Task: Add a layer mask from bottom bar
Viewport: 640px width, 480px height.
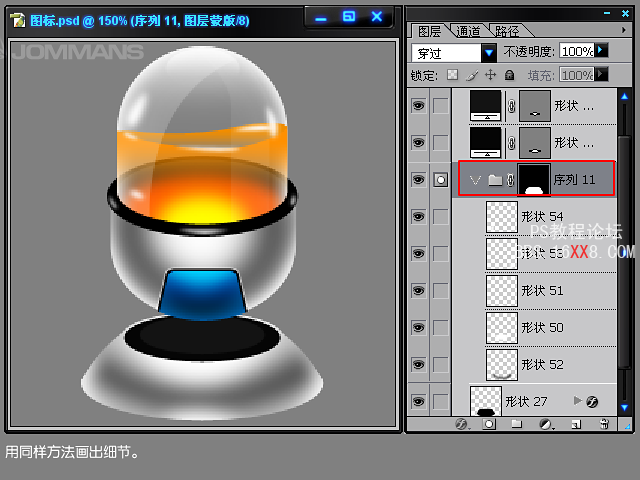Action: (489, 424)
